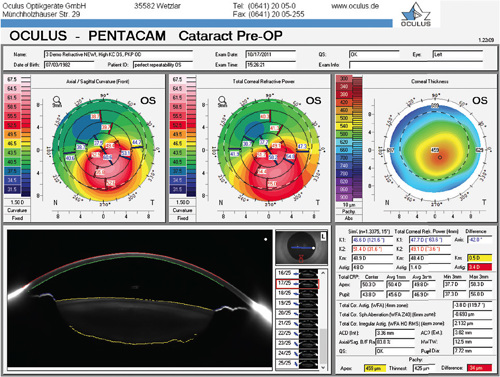The width and height of the screenshot is (500, 377).
Task: Click the Name input field
Action: click(x=118, y=54)
